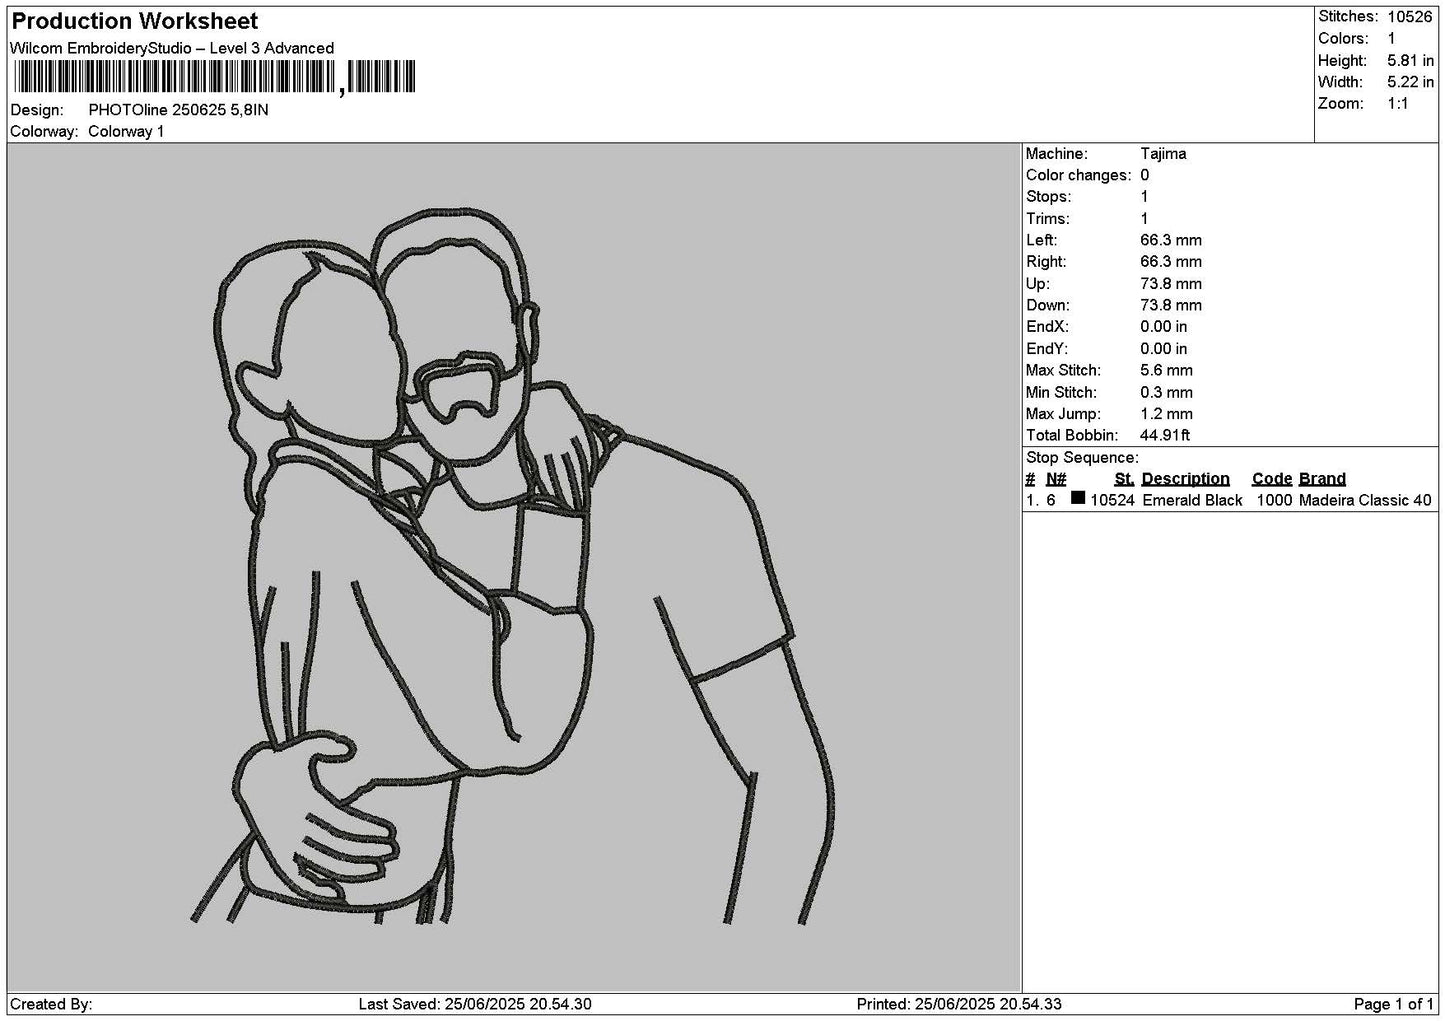Image resolution: width=1445 pixels, height=1021 pixels.
Task: Select the Up value "73.8 mm"
Action: (x=1171, y=284)
